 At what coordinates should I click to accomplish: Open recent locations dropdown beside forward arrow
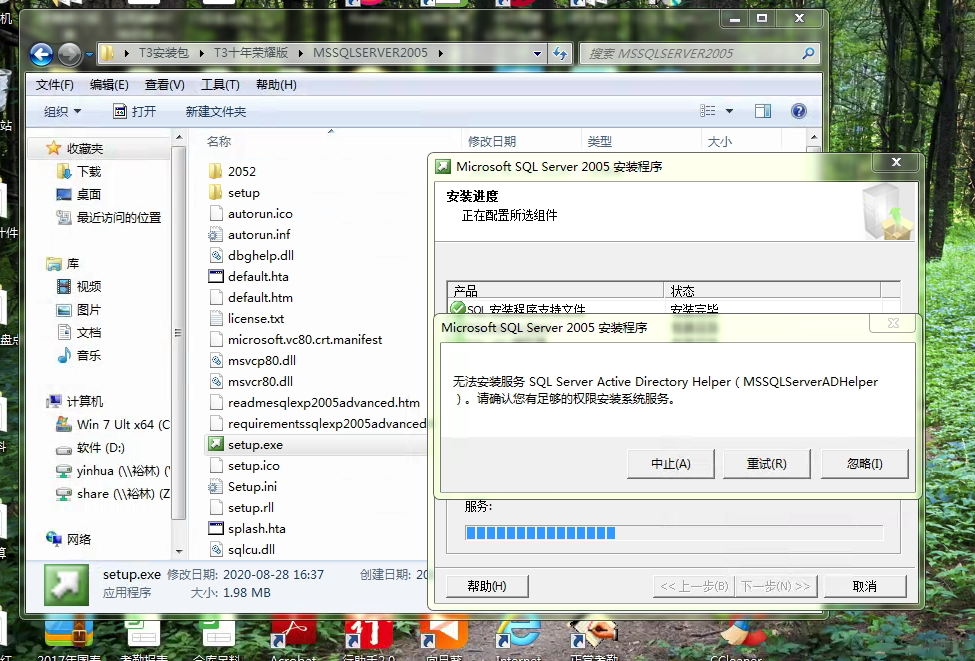[x=89, y=55]
